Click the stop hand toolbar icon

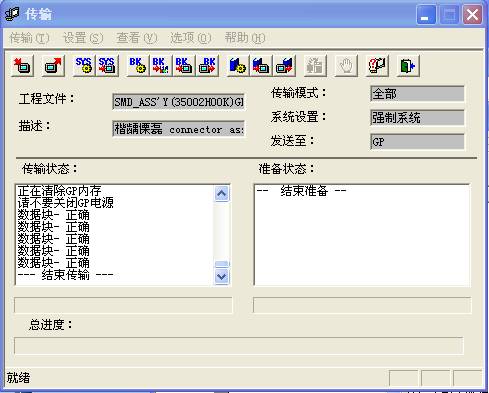[346, 65]
